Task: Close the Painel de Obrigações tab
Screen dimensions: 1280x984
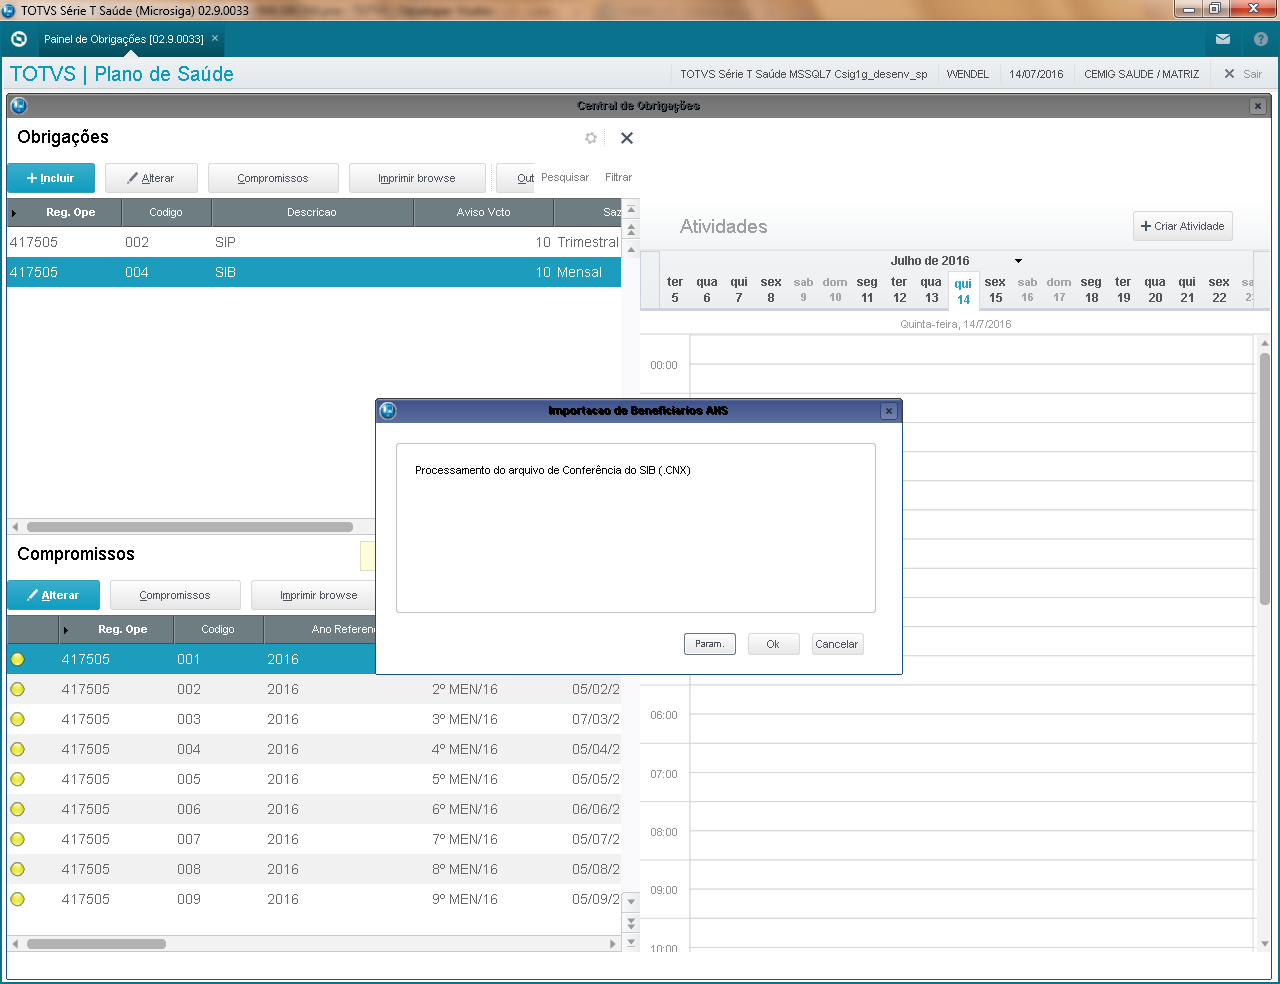Action: click(x=215, y=39)
